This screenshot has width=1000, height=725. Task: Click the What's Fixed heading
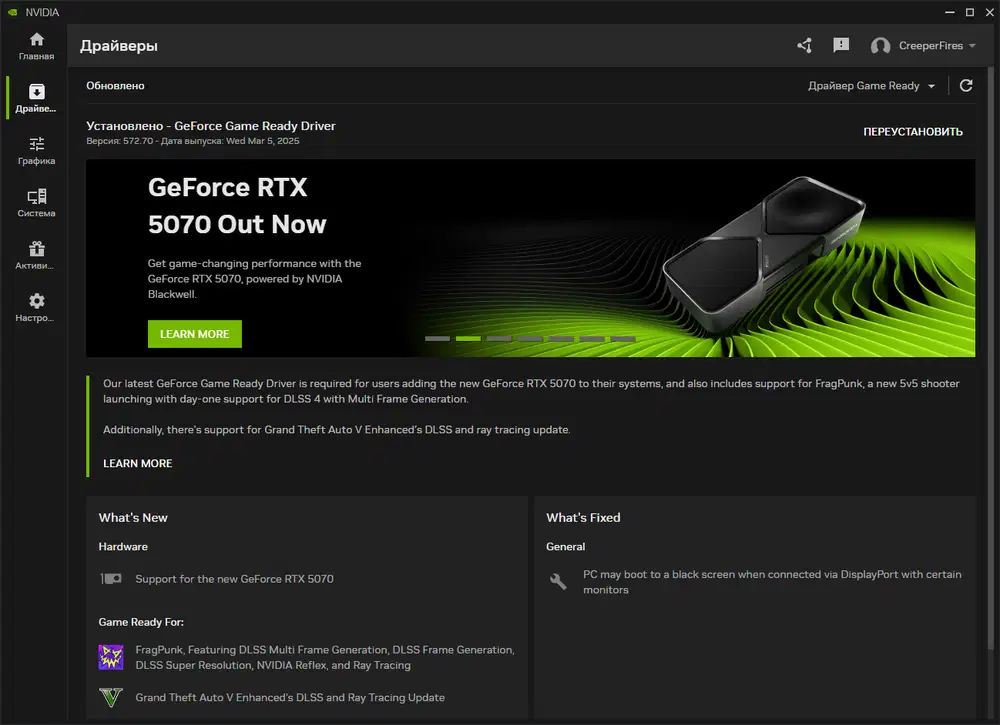coord(583,518)
